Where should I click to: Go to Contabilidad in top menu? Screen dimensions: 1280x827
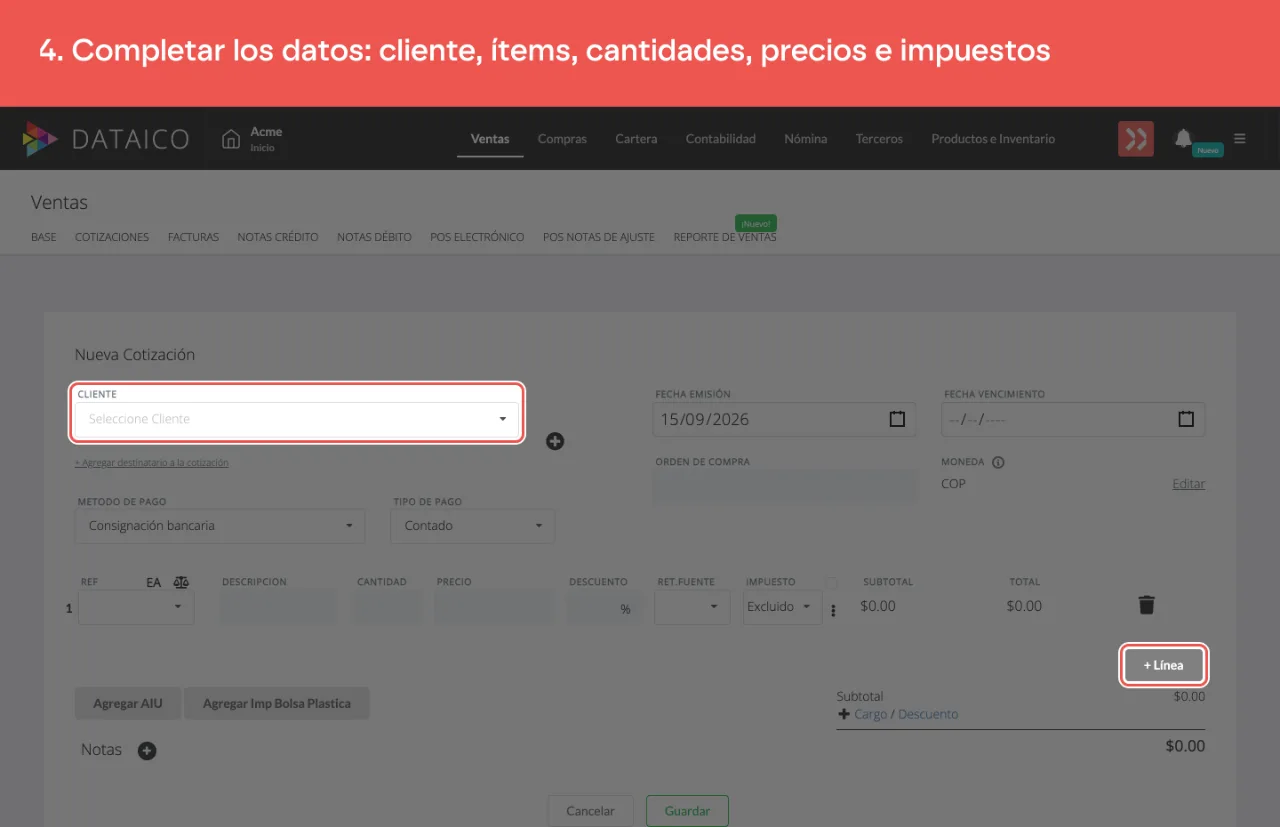(x=721, y=139)
